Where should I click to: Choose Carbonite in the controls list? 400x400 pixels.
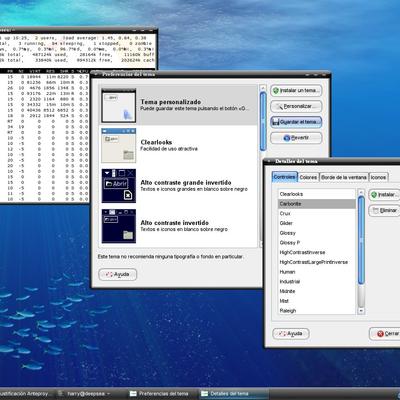click(x=317, y=204)
